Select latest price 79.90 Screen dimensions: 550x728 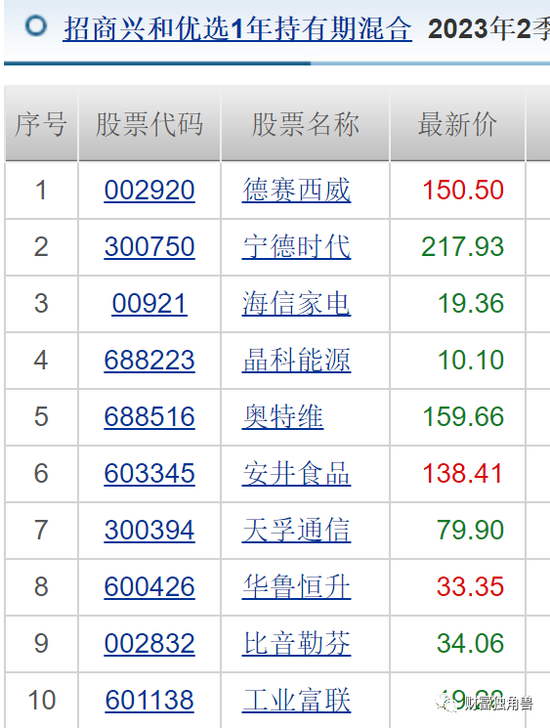pos(471,530)
